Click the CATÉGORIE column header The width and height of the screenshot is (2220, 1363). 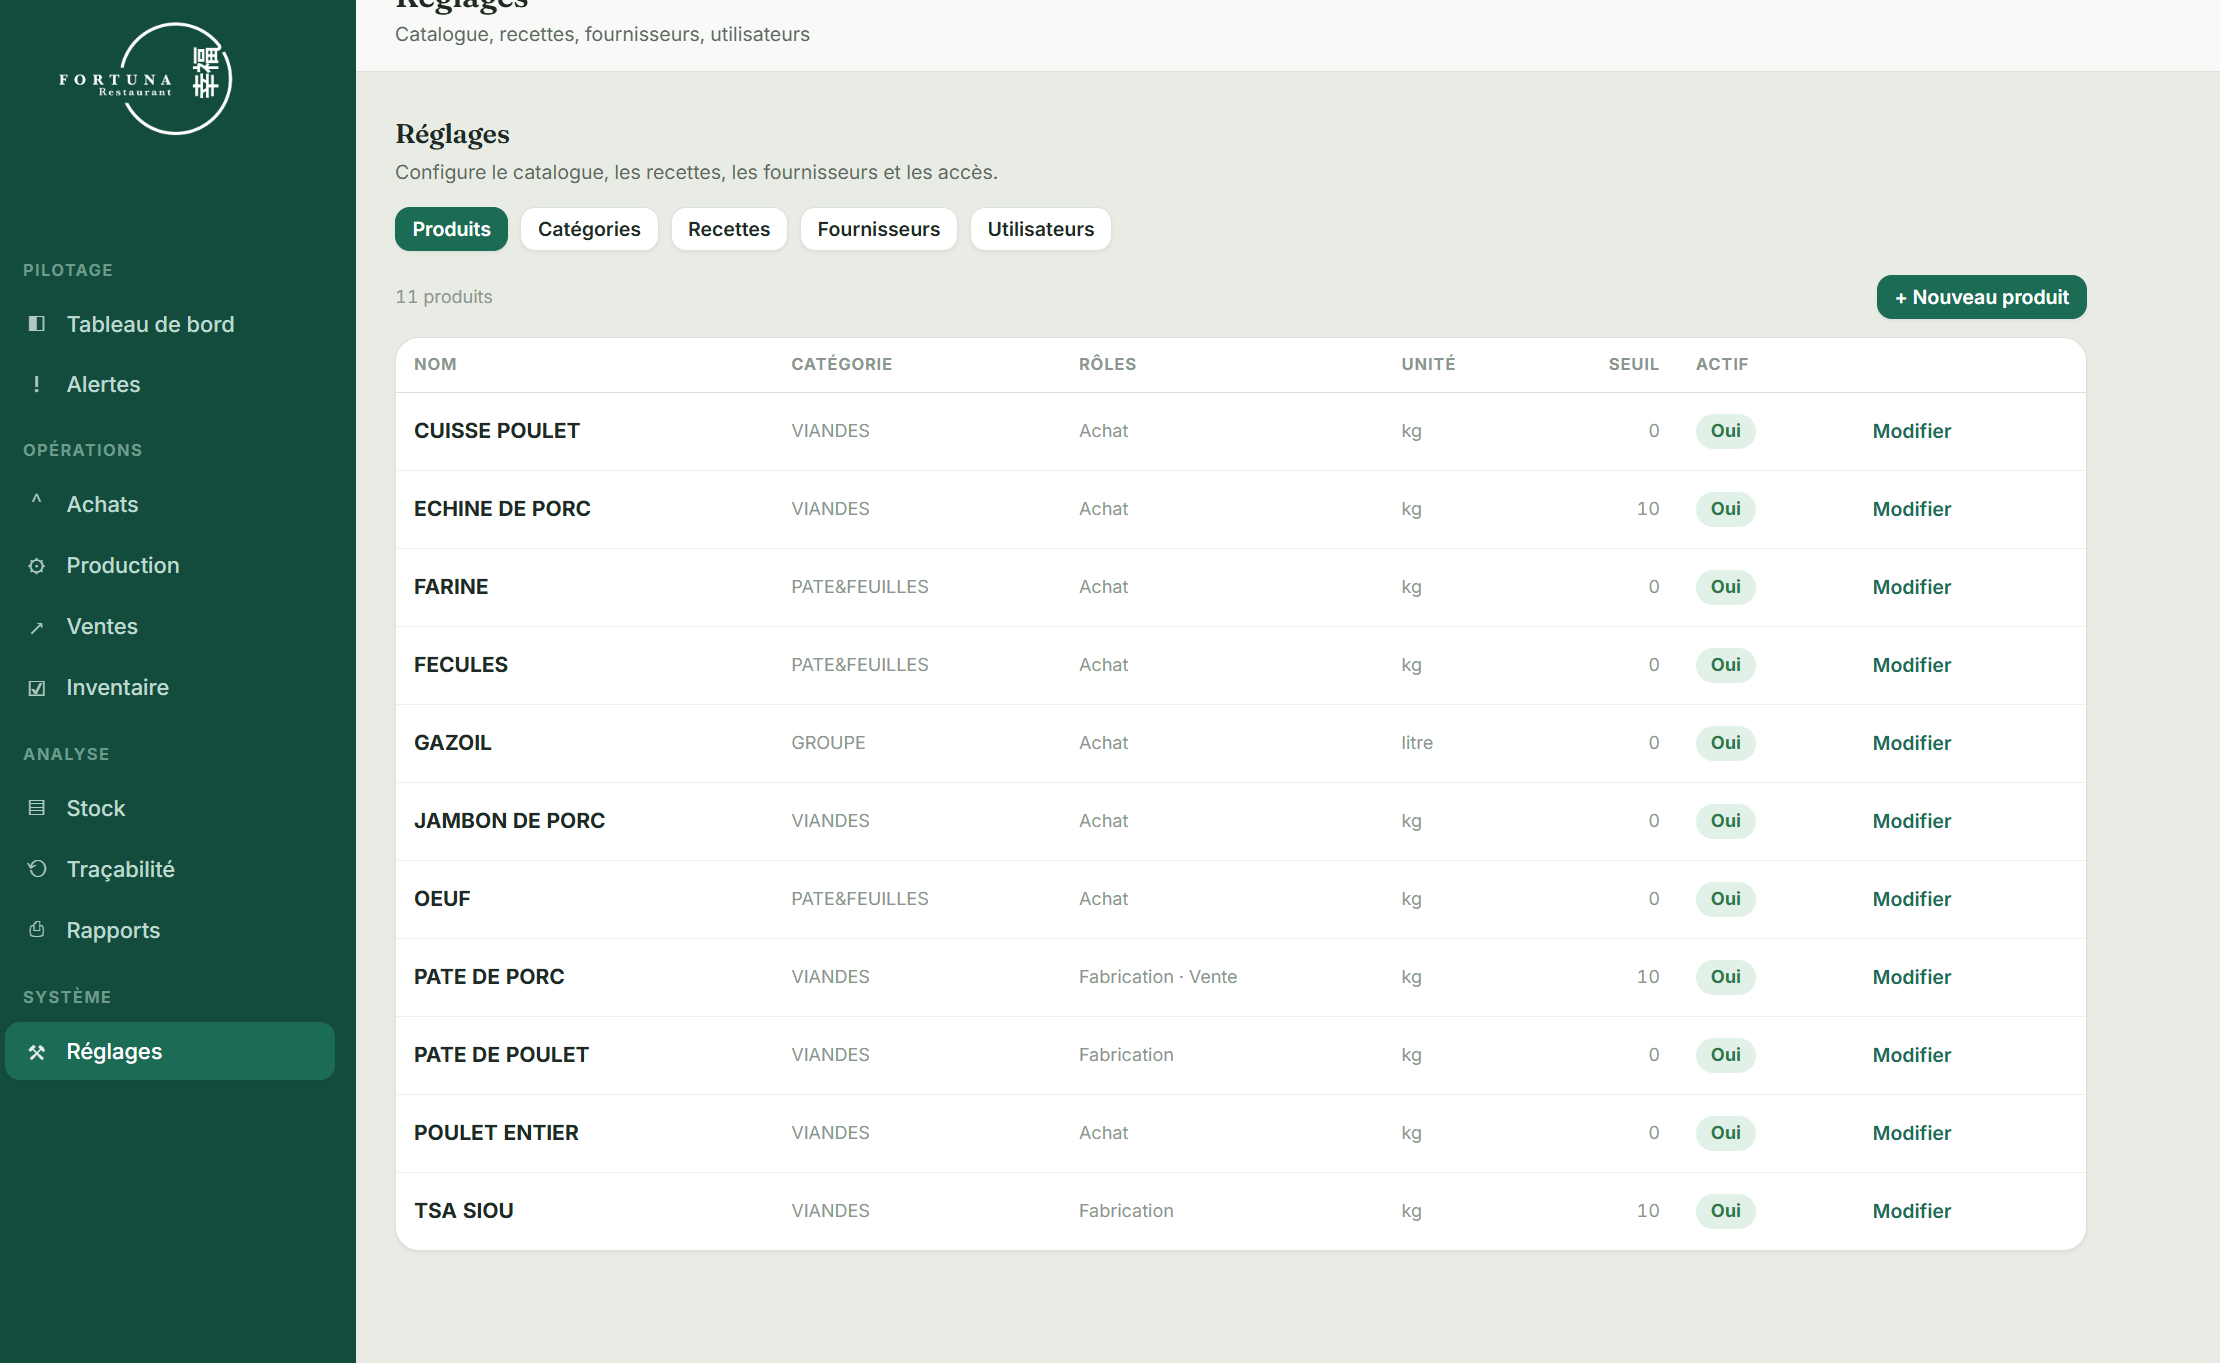tap(841, 364)
